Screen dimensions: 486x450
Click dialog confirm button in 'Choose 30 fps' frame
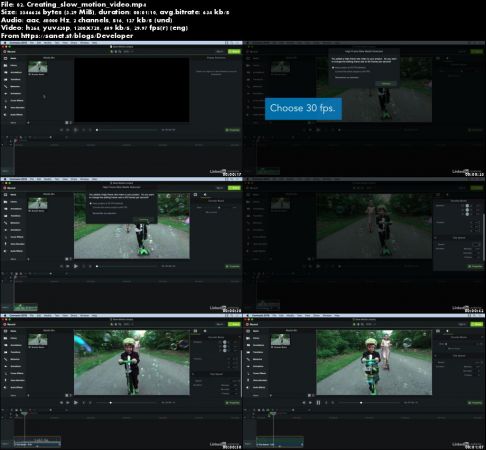[386, 84]
